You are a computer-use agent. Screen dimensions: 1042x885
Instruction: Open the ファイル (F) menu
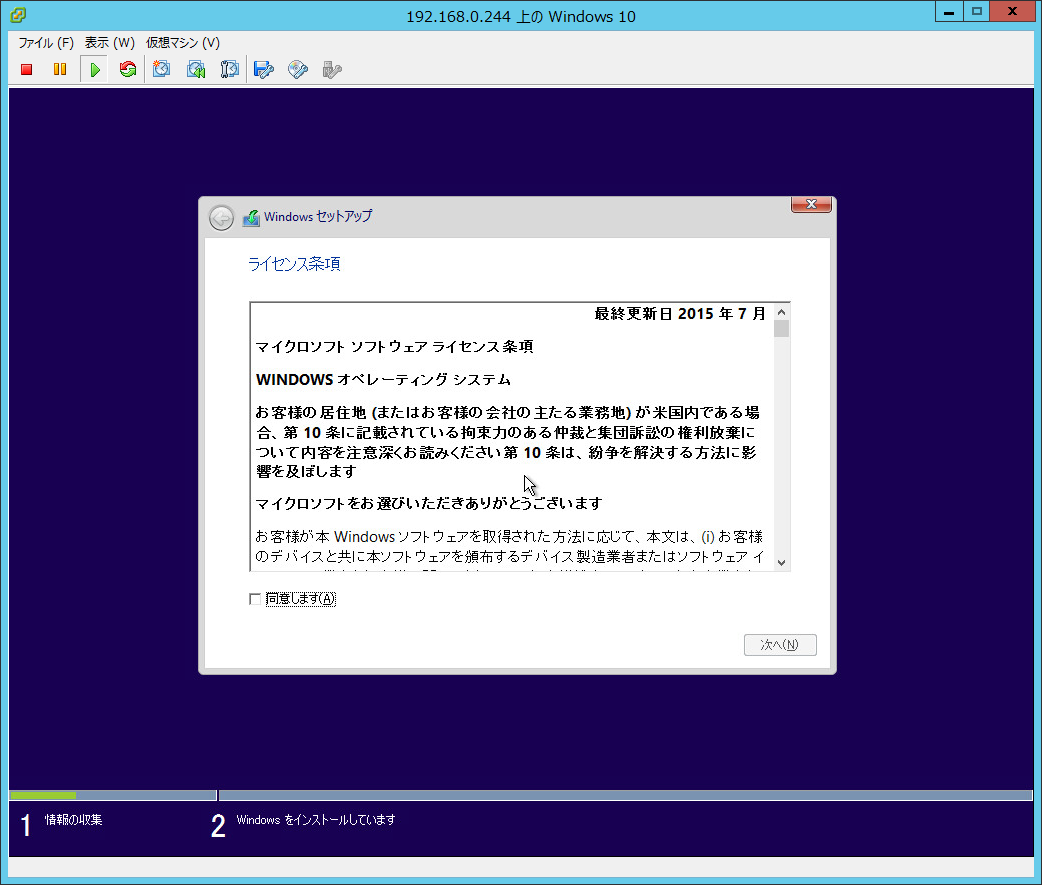point(46,43)
